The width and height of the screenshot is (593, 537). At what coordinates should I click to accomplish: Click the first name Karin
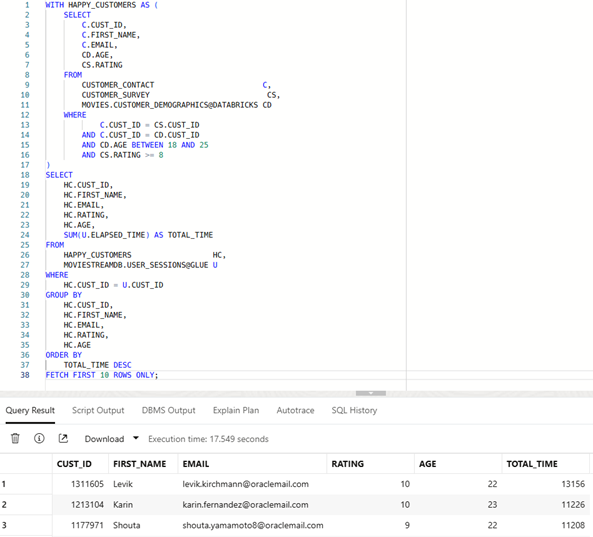123,505
